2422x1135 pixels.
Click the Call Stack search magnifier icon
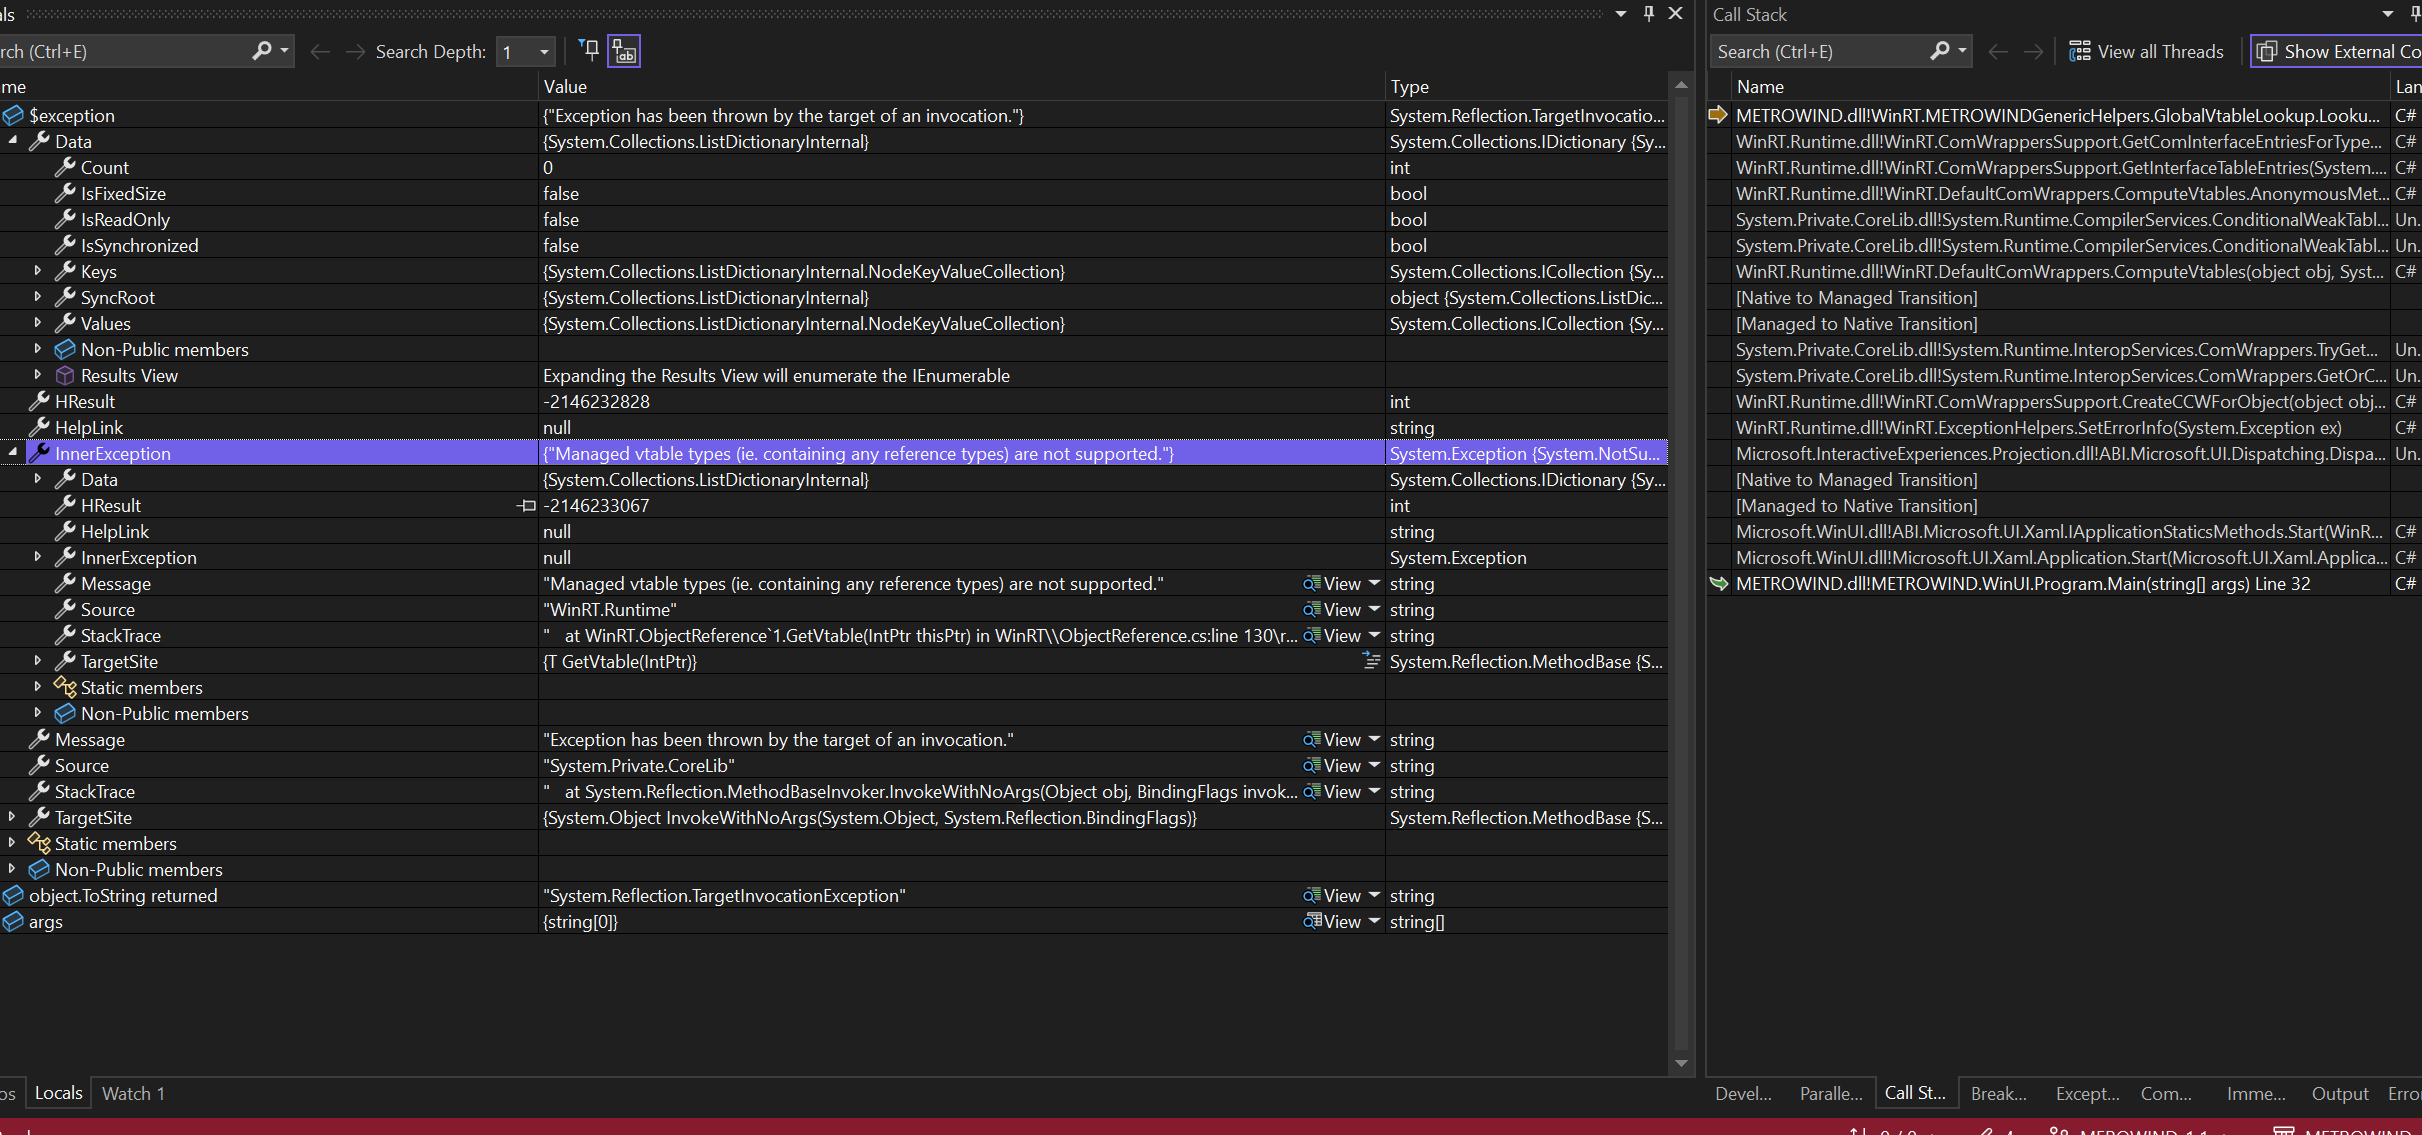(x=1940, y=51)
